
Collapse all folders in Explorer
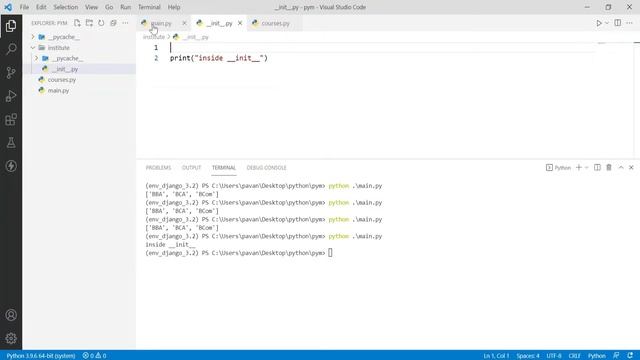coord(113,23)
